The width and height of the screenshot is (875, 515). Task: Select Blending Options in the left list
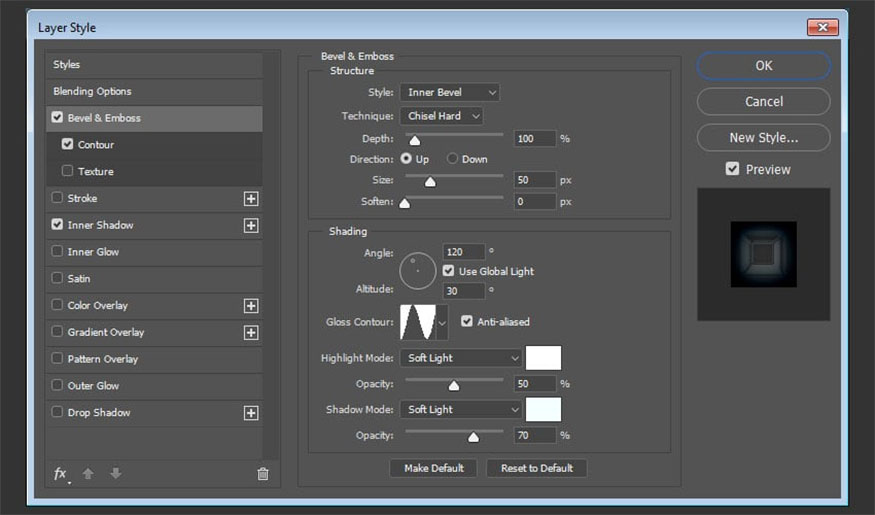(92, 91)
